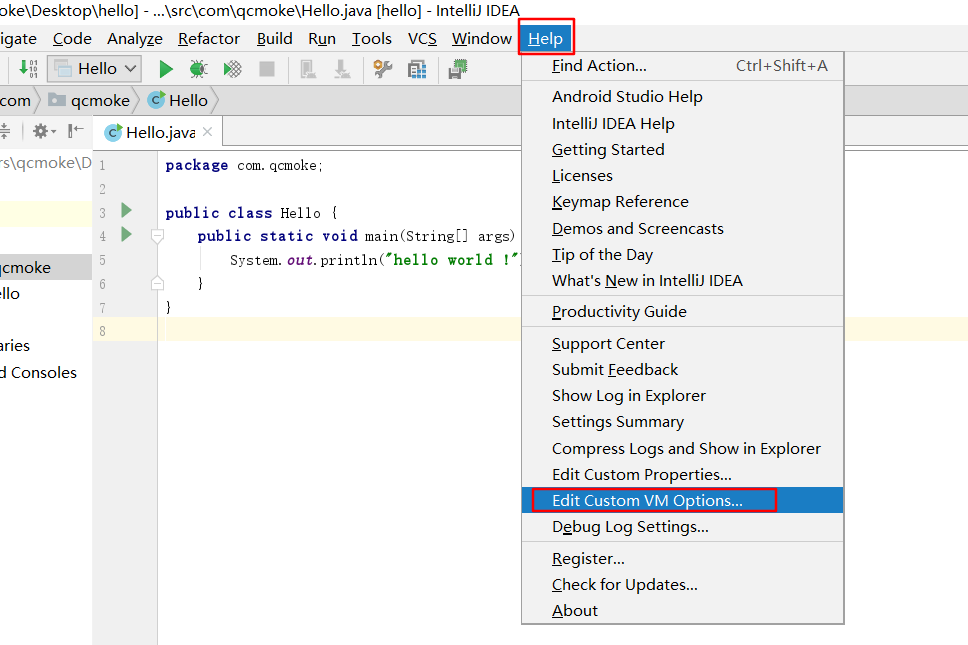The width and height of the screenshot is (968, 645).
Task: Open the Productivity Guide
Action: [683, 311]
